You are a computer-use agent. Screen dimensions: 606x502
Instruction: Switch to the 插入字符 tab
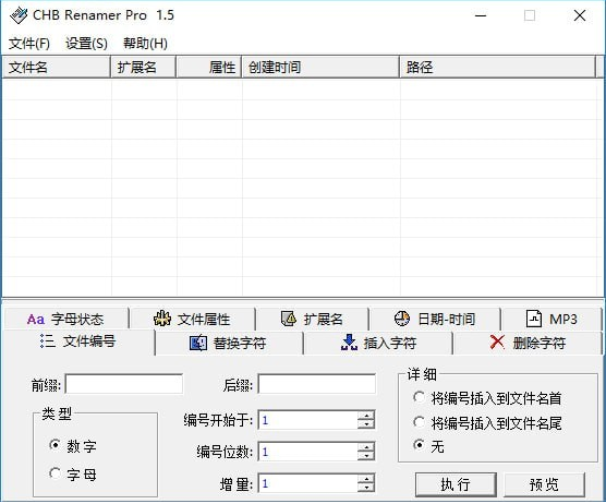click(378, 343)
